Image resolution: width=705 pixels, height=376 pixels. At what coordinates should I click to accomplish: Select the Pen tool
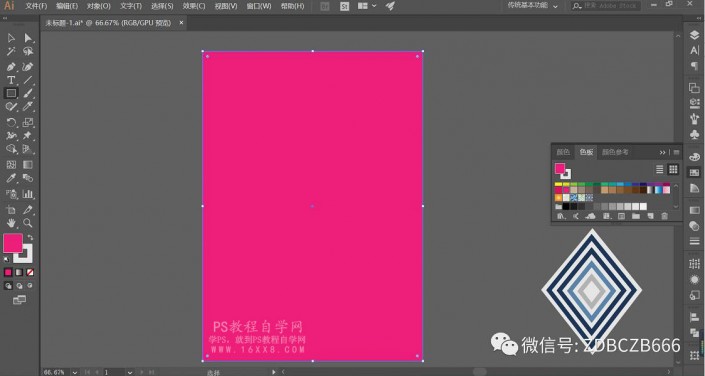pyautogui.click(x=11, y=67)
